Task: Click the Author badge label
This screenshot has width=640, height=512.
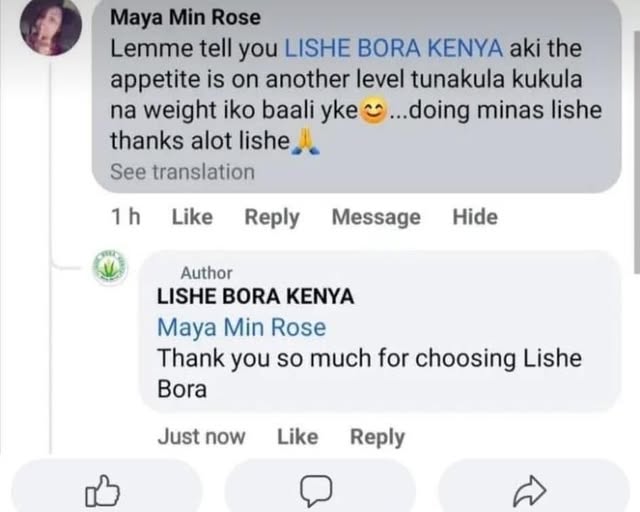Action: 206,273
